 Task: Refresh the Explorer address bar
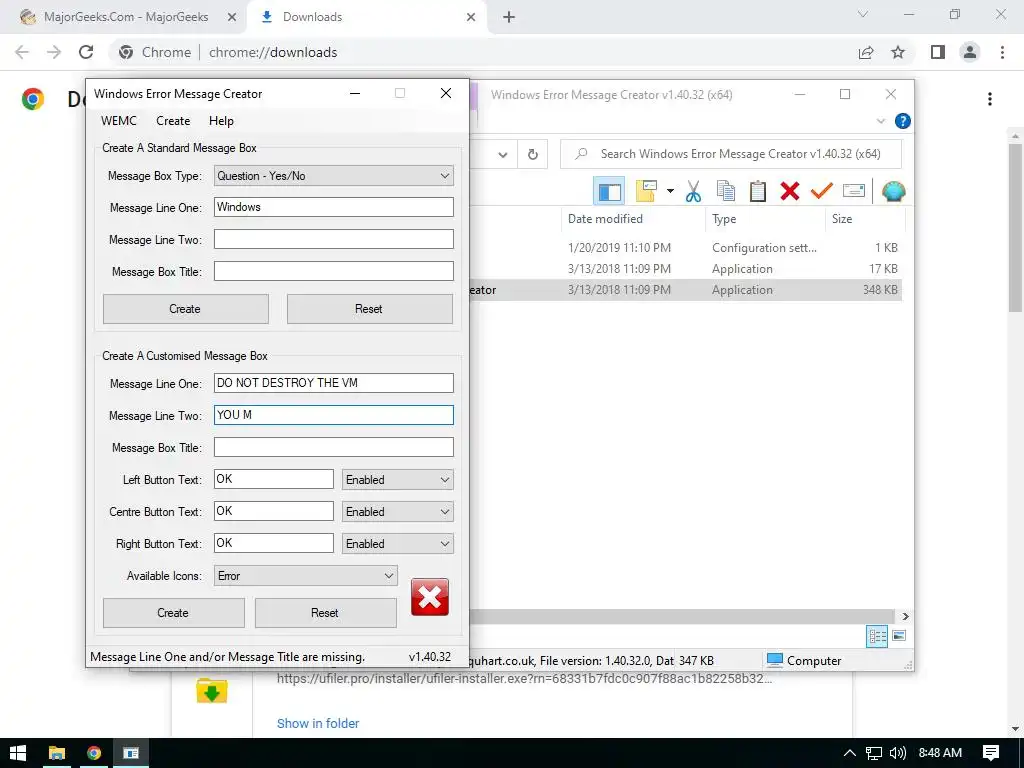pos(533,154)
